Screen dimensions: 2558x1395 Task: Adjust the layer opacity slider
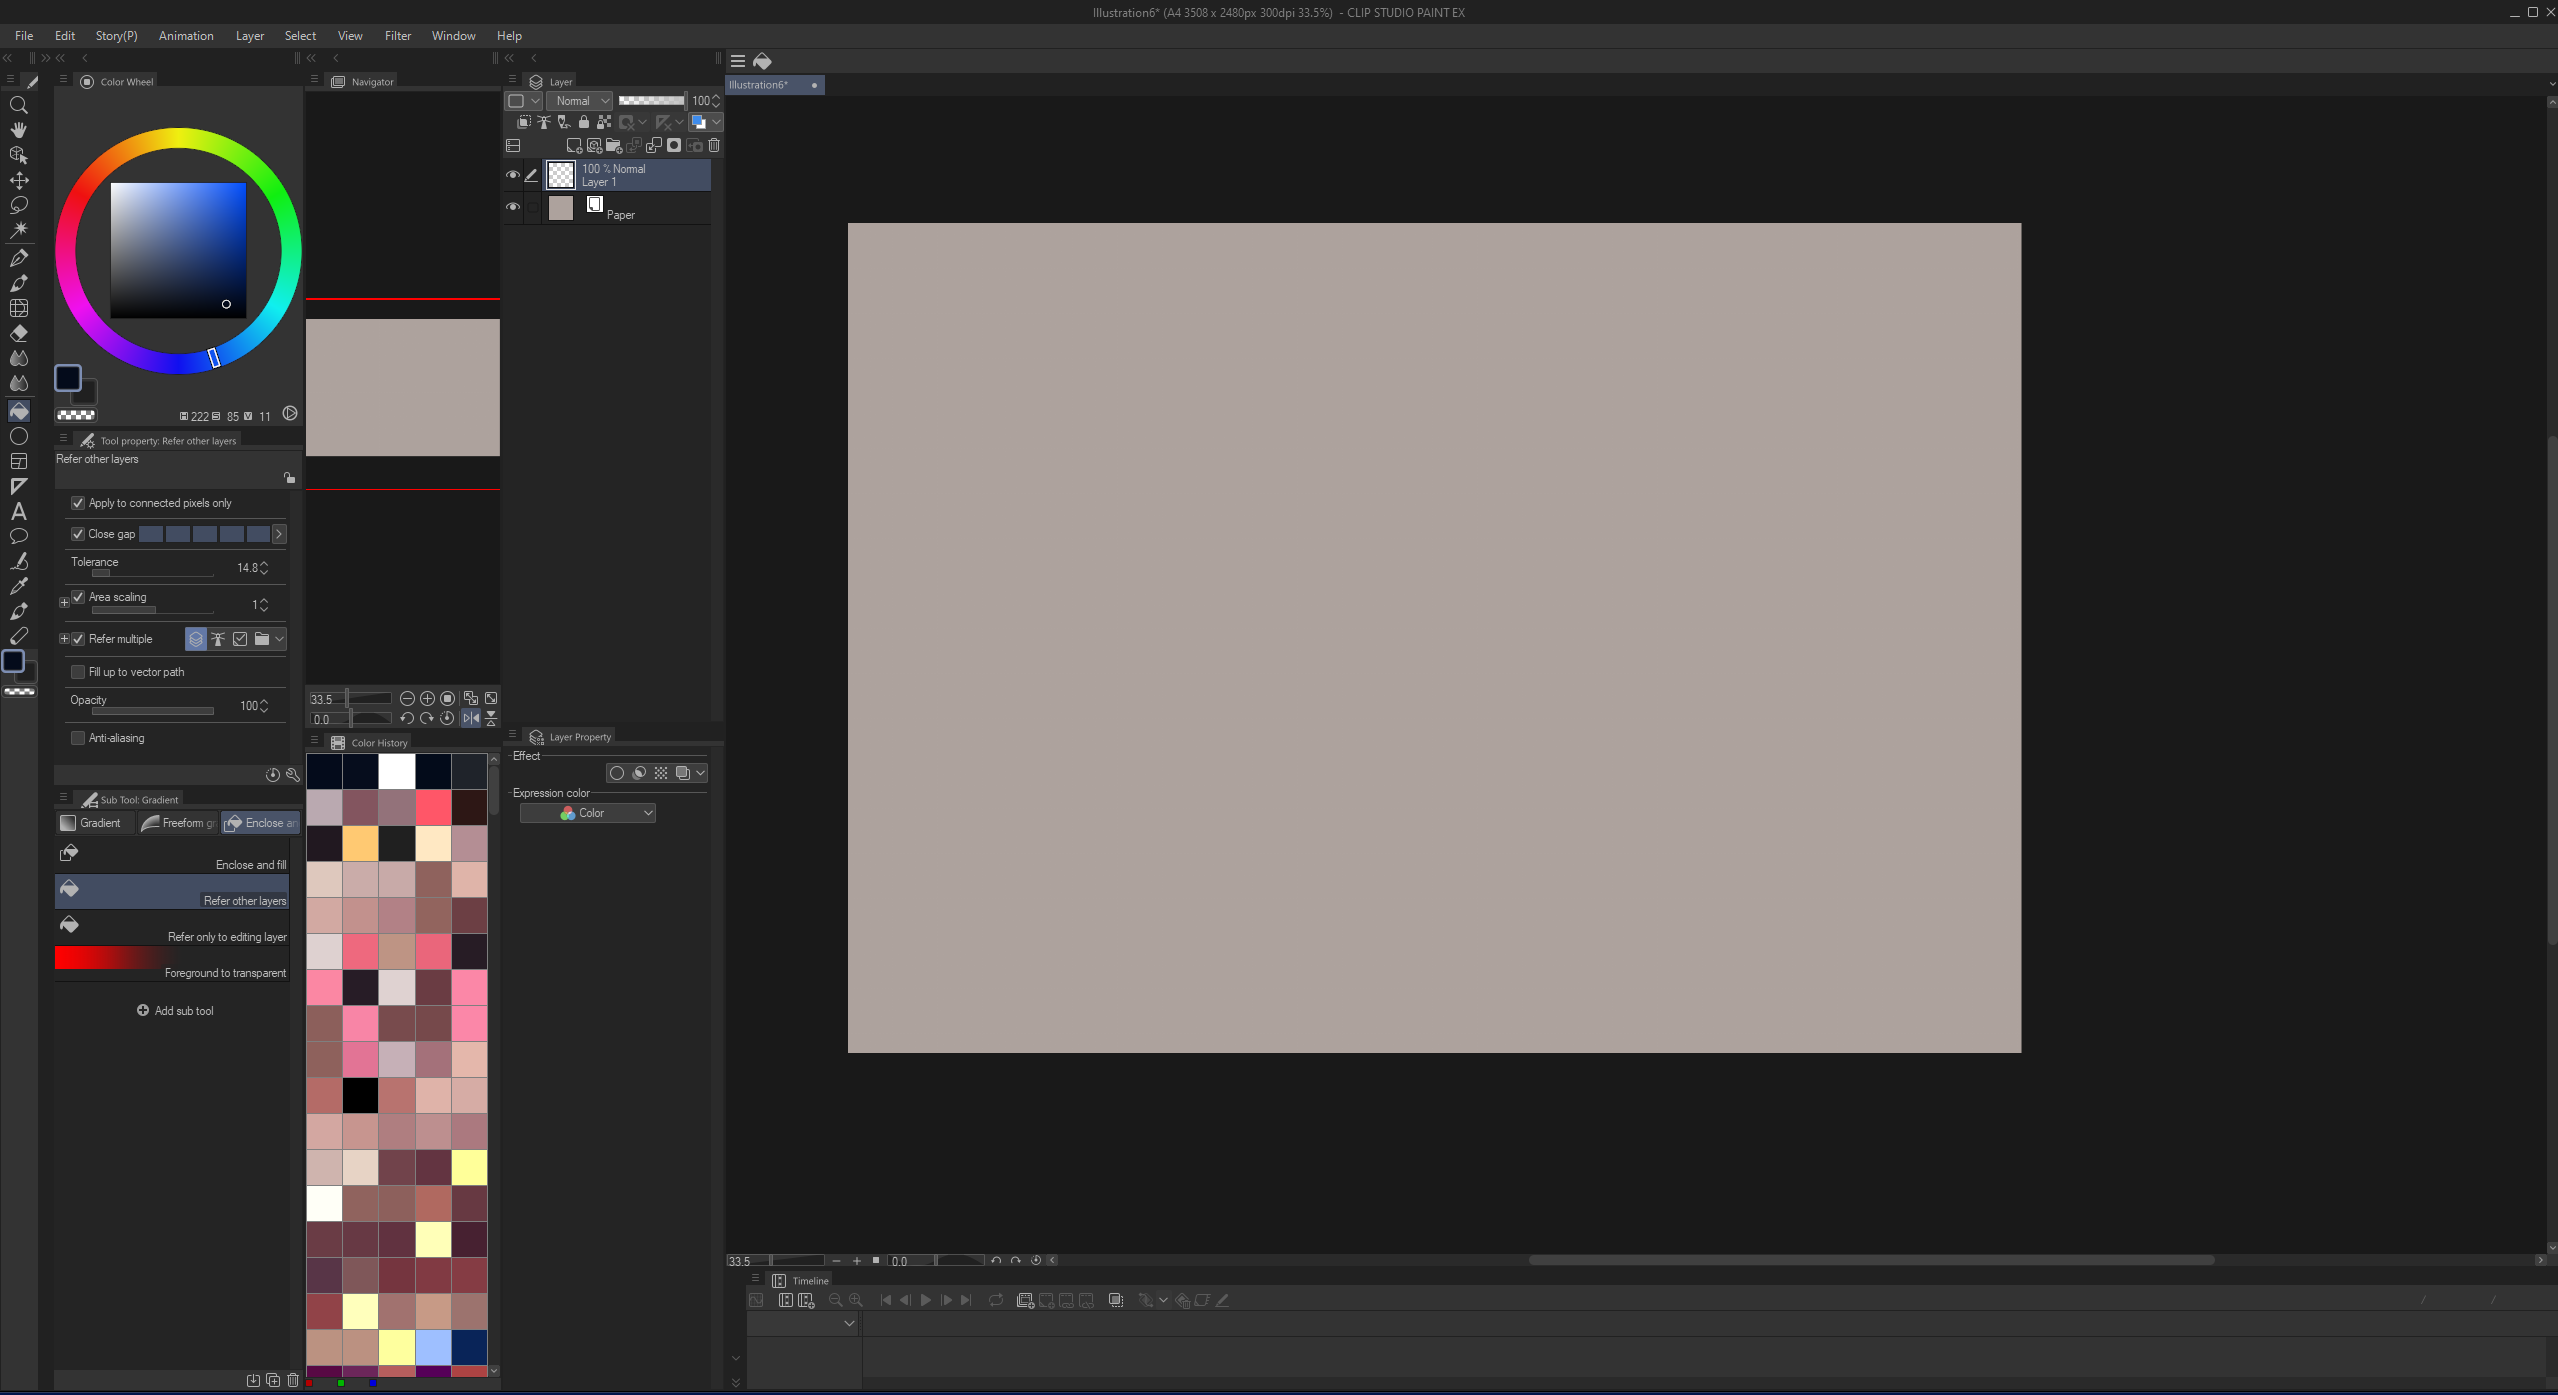coord(651,101)
